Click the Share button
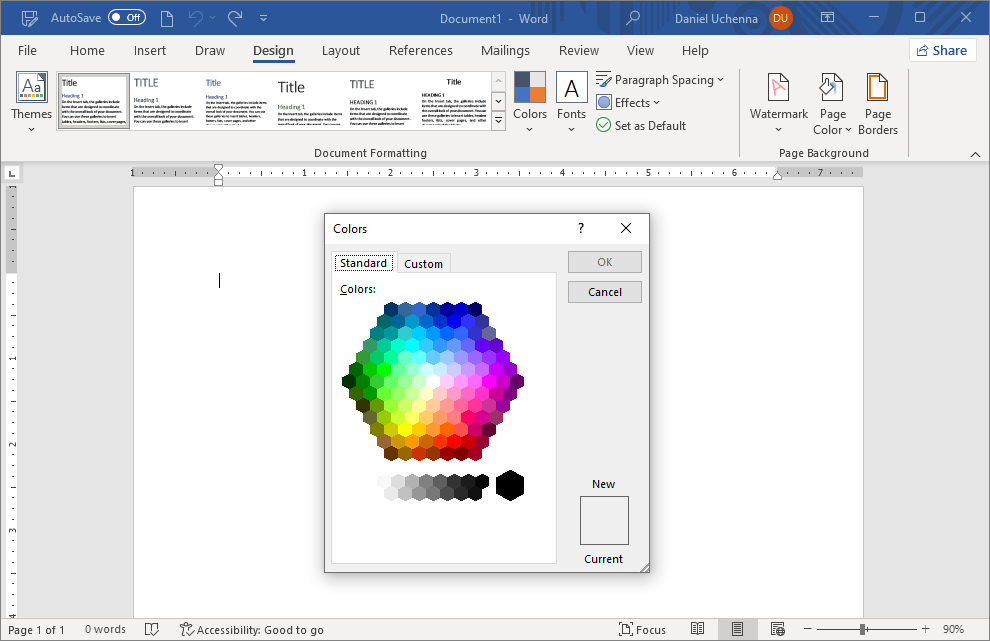This screenshot has height=641, width=990. point(942,50)
